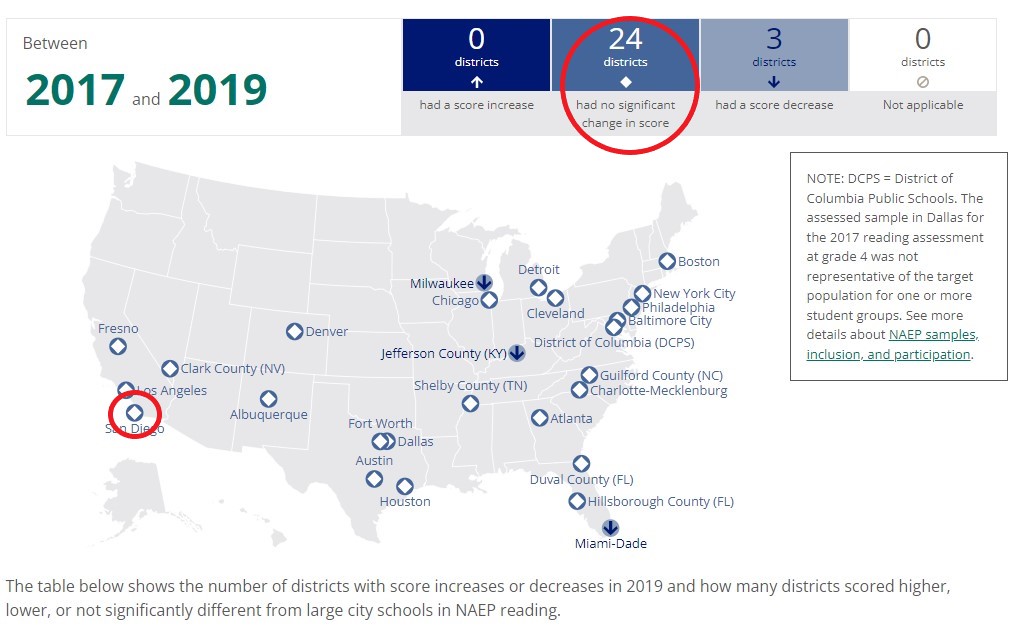Select the Jefferson County (KY) marker

[517, 353]
